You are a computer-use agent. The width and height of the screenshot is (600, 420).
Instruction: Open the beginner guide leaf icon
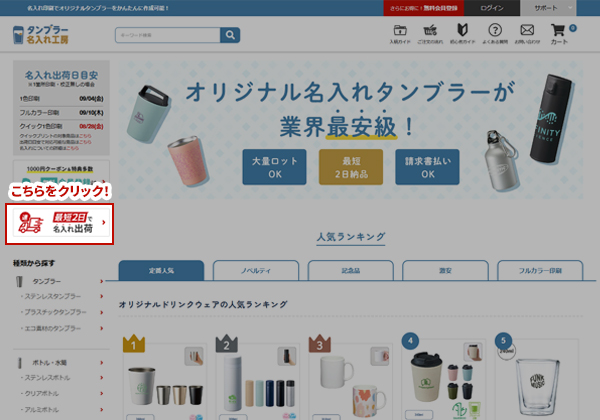463,30
